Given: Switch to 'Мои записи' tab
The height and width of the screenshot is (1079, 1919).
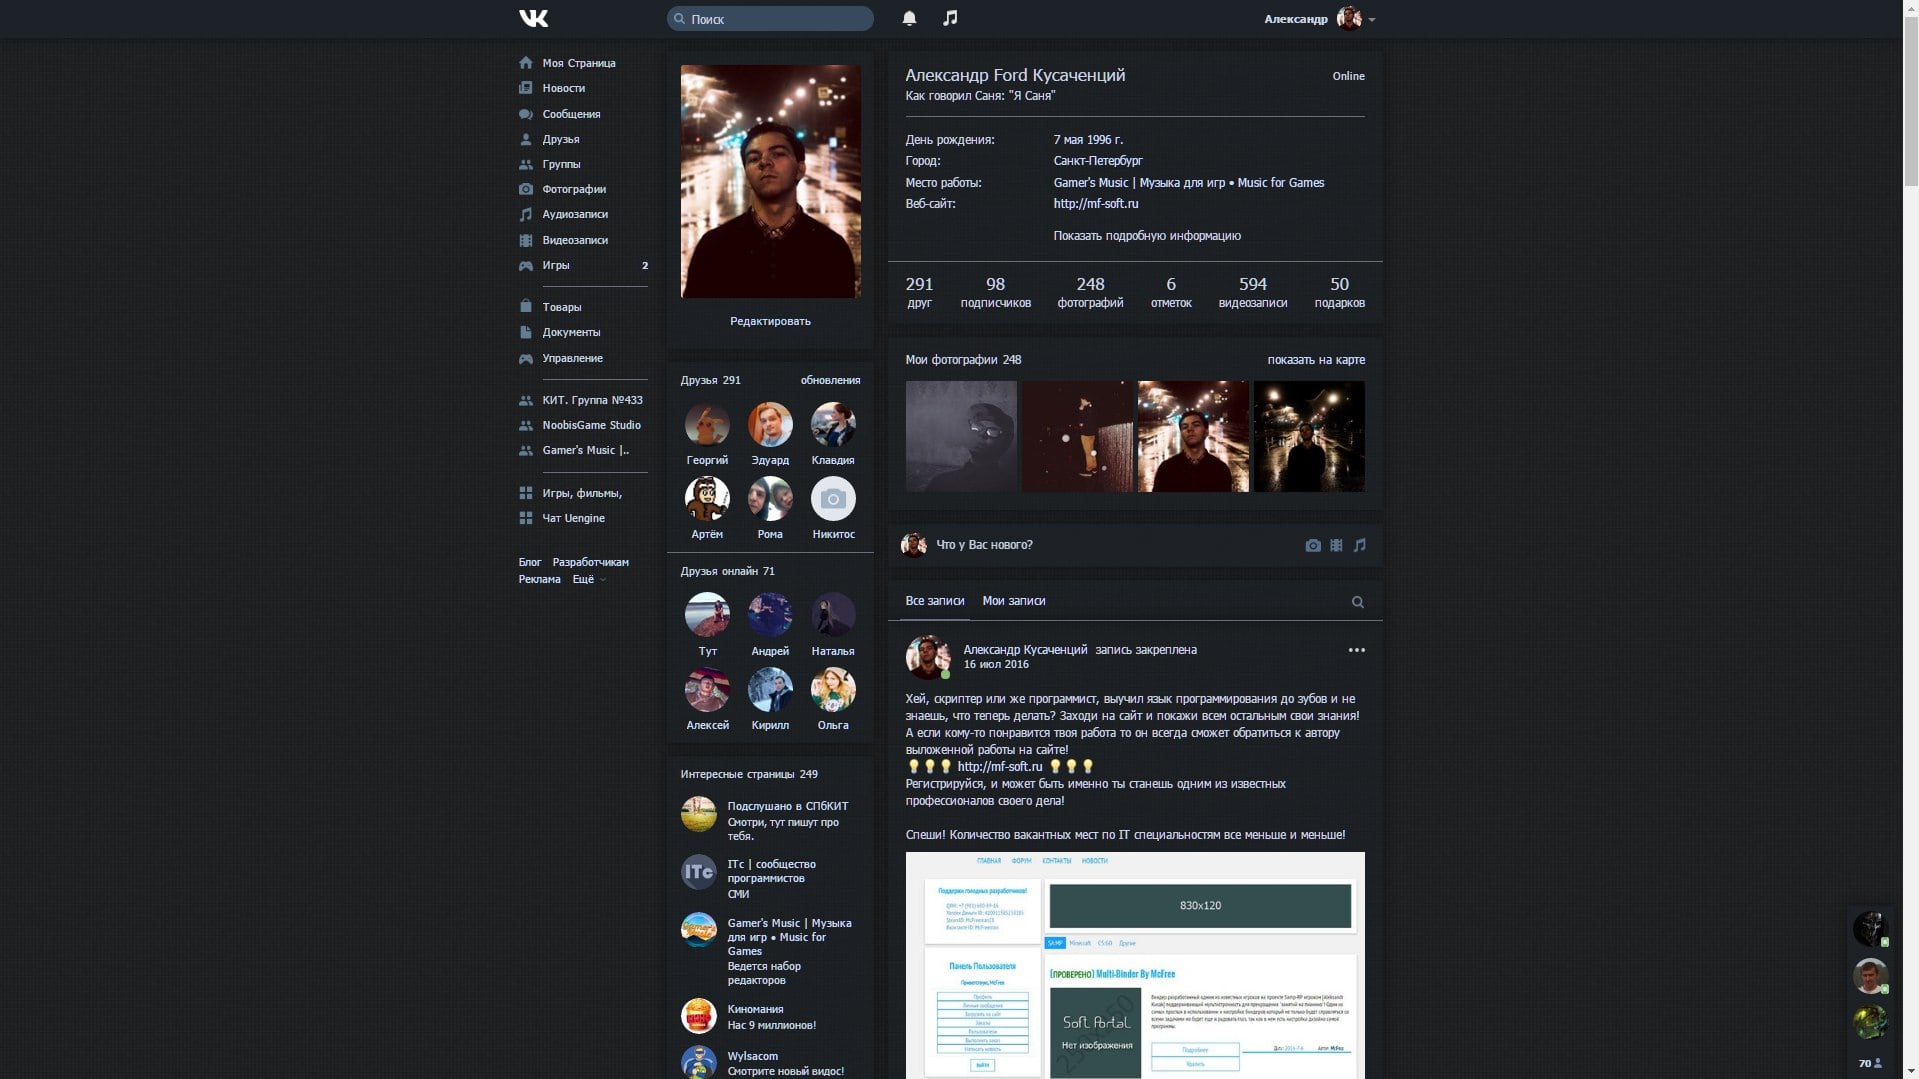Looking at the screenshot, I should click(1013, 601).
